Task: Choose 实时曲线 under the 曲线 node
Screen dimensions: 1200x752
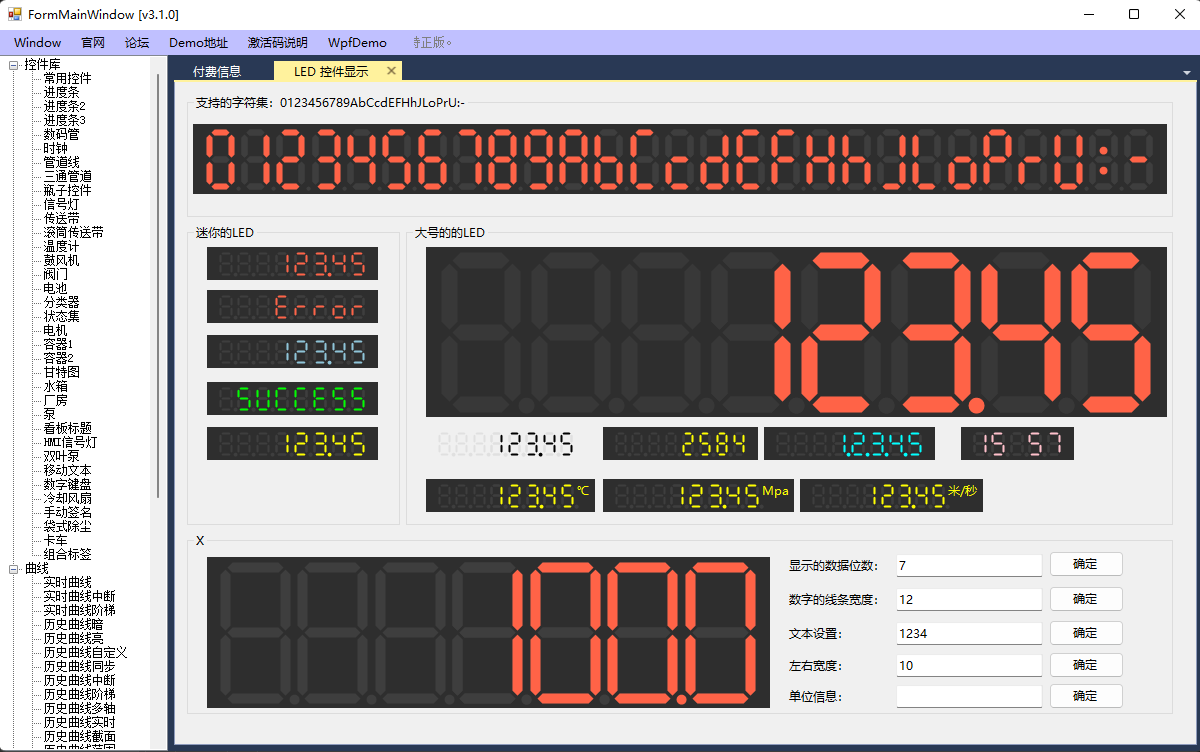Action: (x=67, y=582)
